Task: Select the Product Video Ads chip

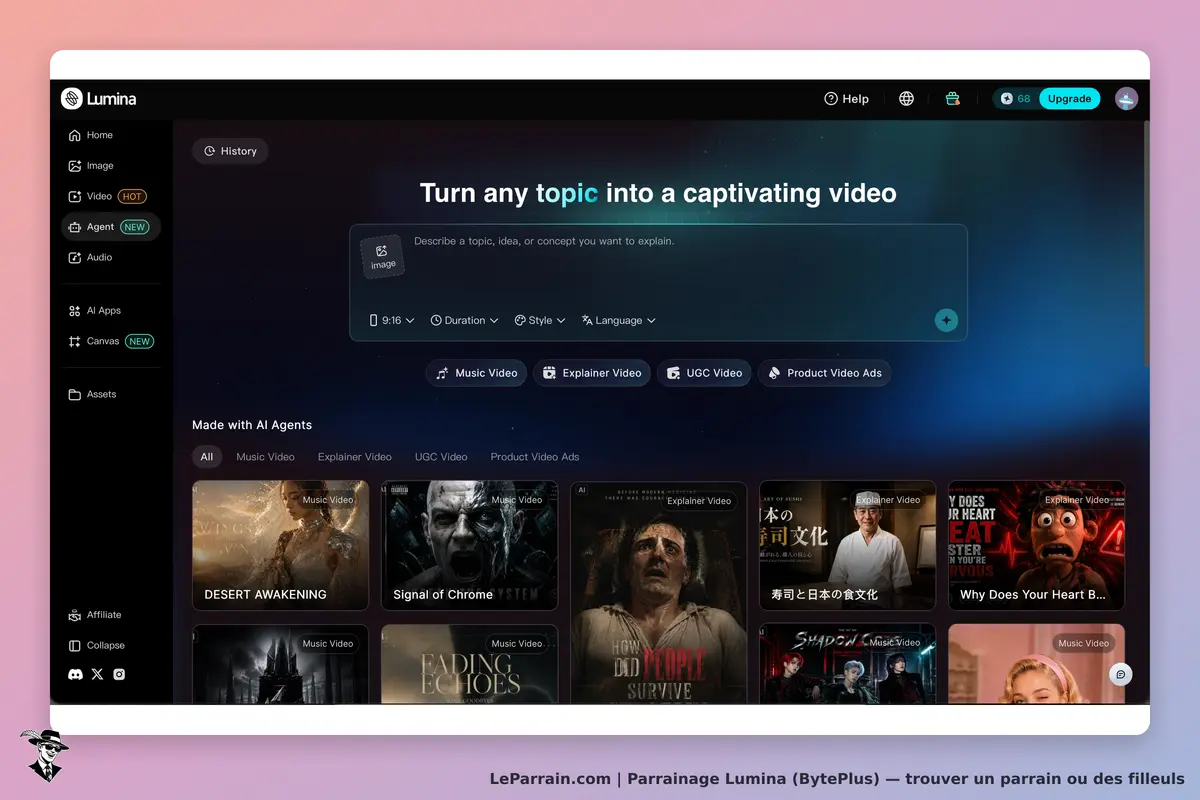Action: coord(824,373)
